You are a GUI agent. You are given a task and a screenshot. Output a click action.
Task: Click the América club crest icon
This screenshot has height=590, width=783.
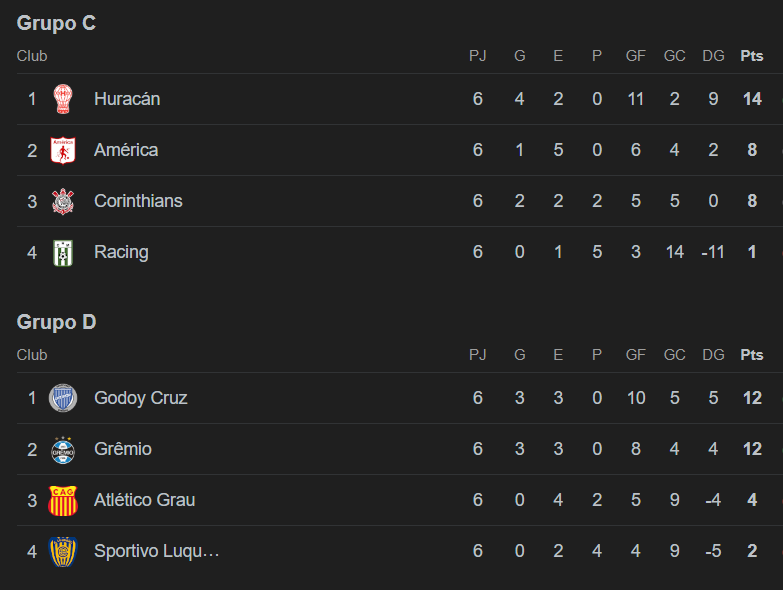pyautogui.click(x=63, y=150)
